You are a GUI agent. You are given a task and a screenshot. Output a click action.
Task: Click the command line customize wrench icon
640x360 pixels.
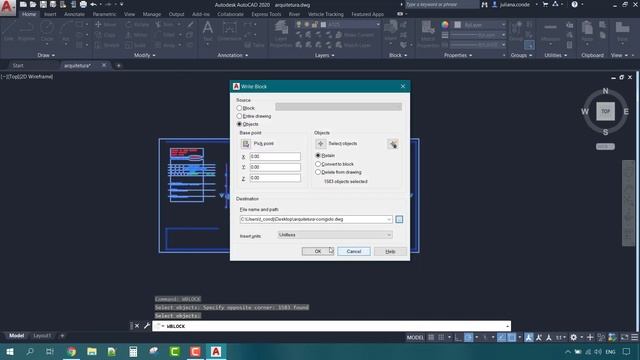[147, 326]
